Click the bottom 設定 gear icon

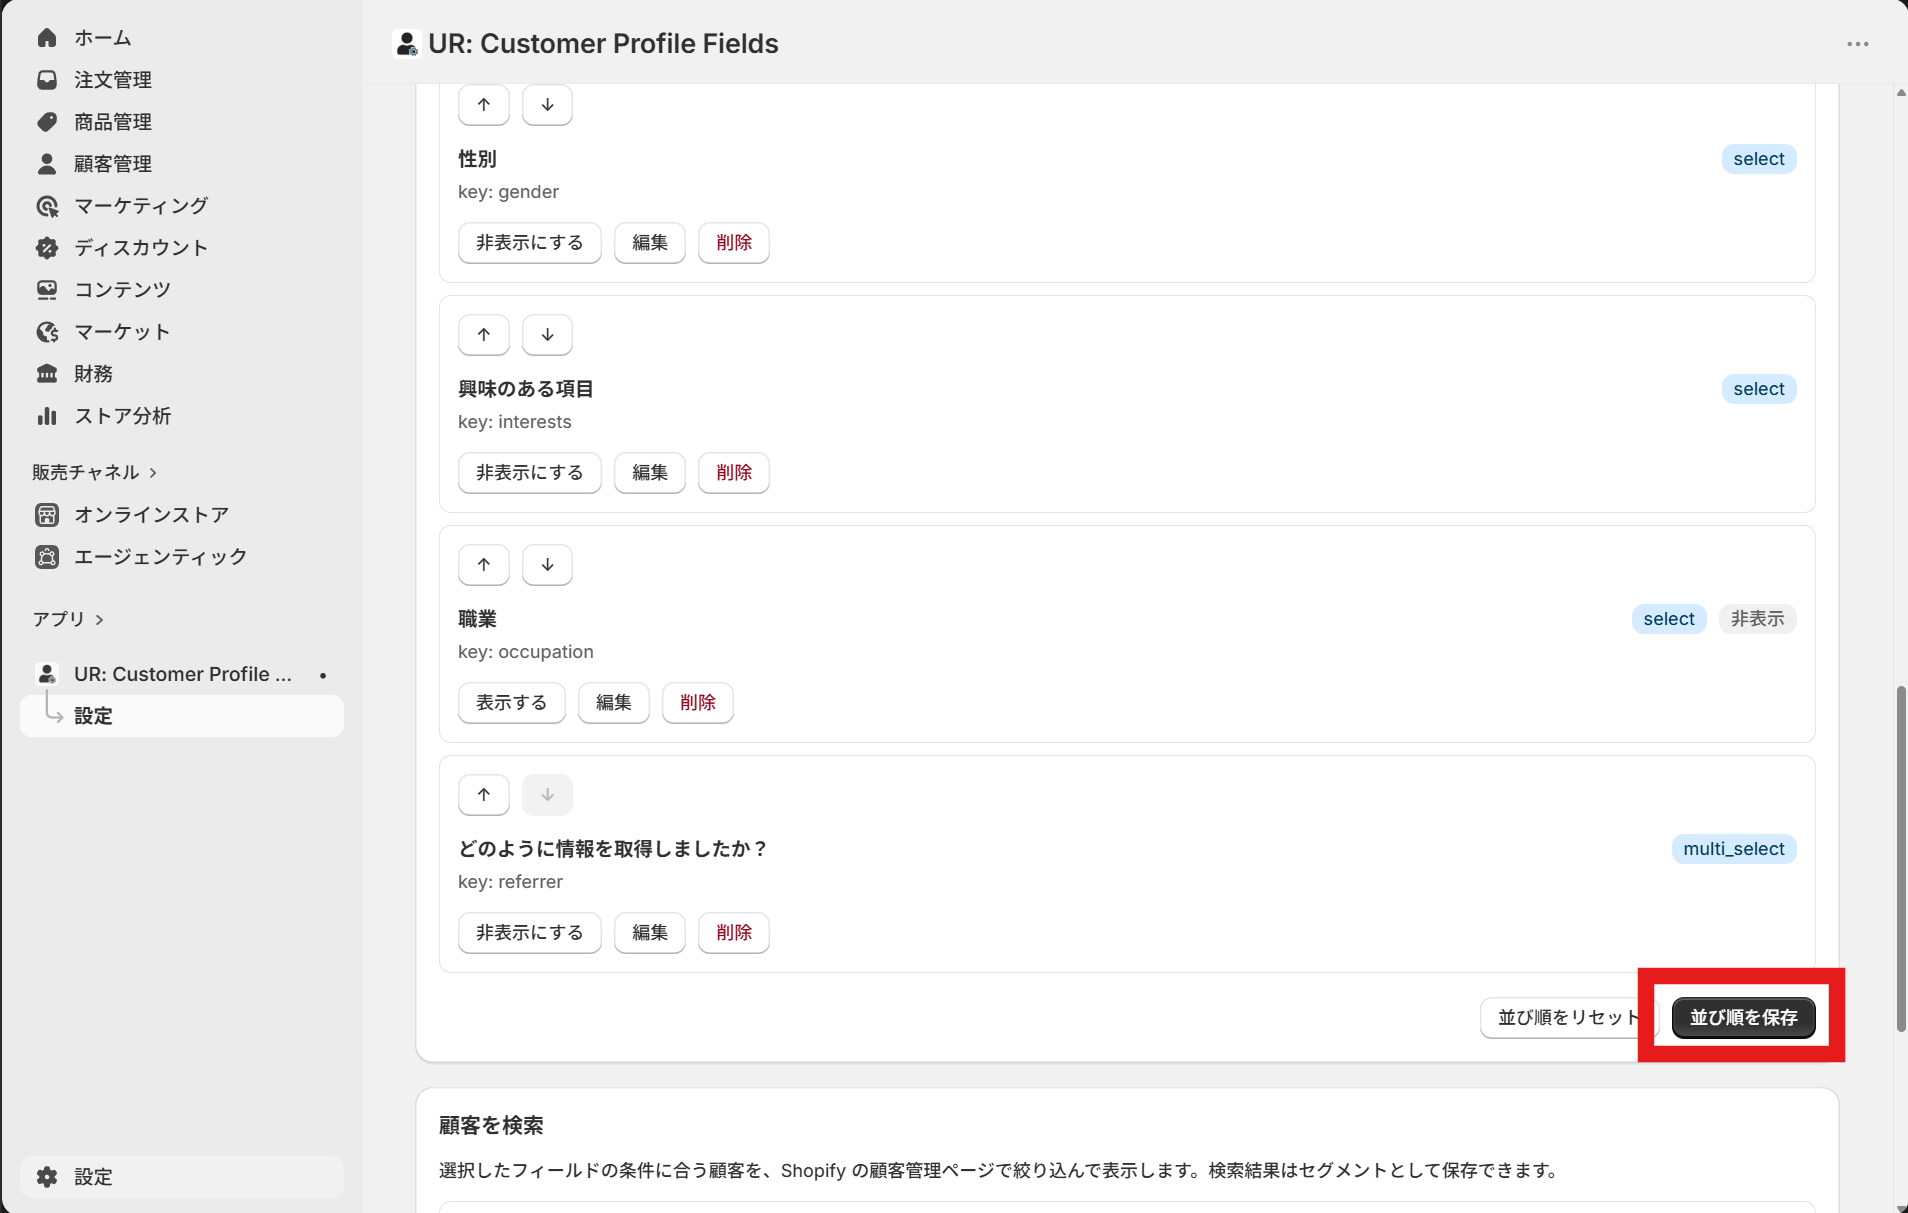(x=47, y=1177)
